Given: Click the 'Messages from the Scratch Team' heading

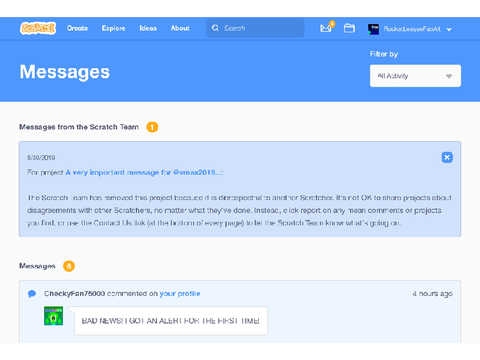Looking at the screenshot, I should pyautogui.click(x=79, y=127).
